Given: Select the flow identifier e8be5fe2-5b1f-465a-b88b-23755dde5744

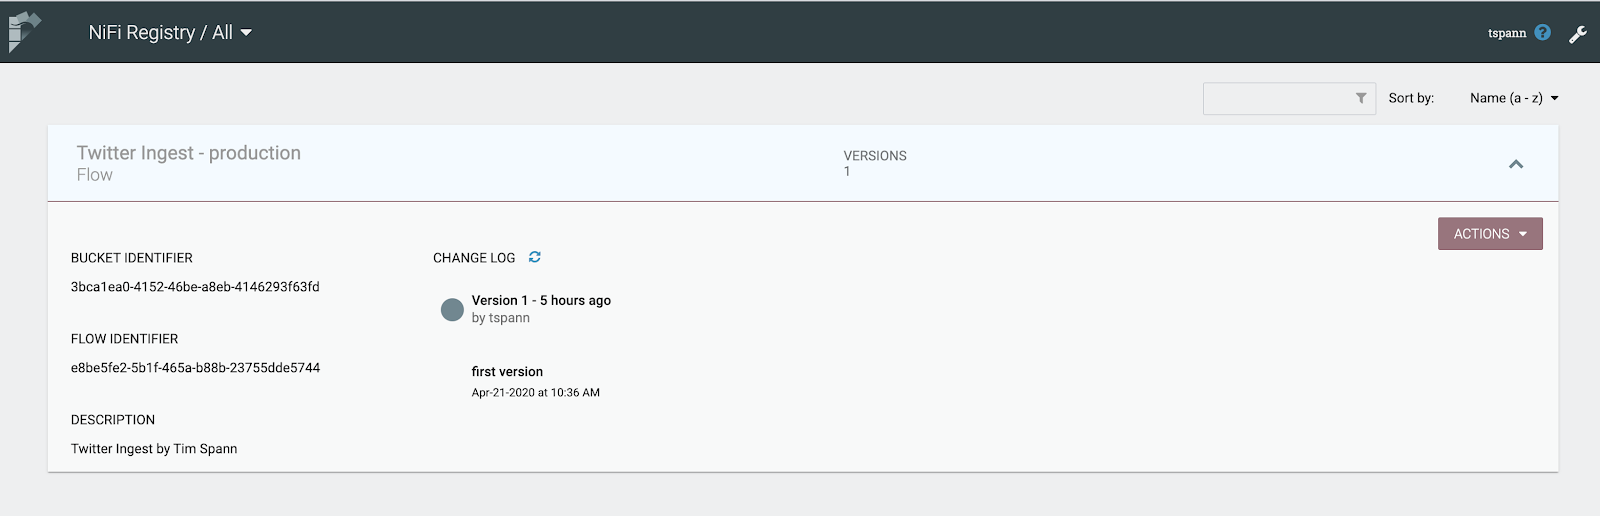Looking at the screenshot, I should tap(195, 368).
